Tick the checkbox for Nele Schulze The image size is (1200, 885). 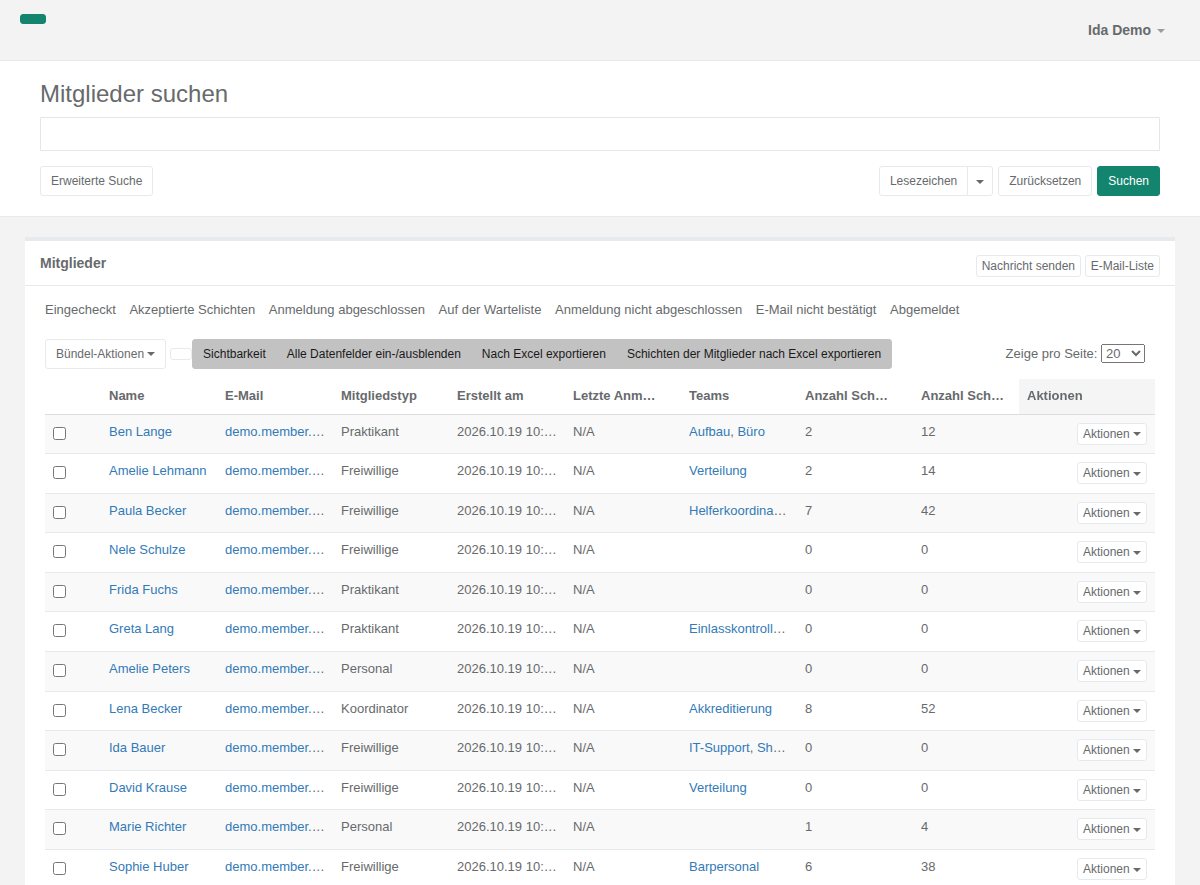click(x=59, y=551)
